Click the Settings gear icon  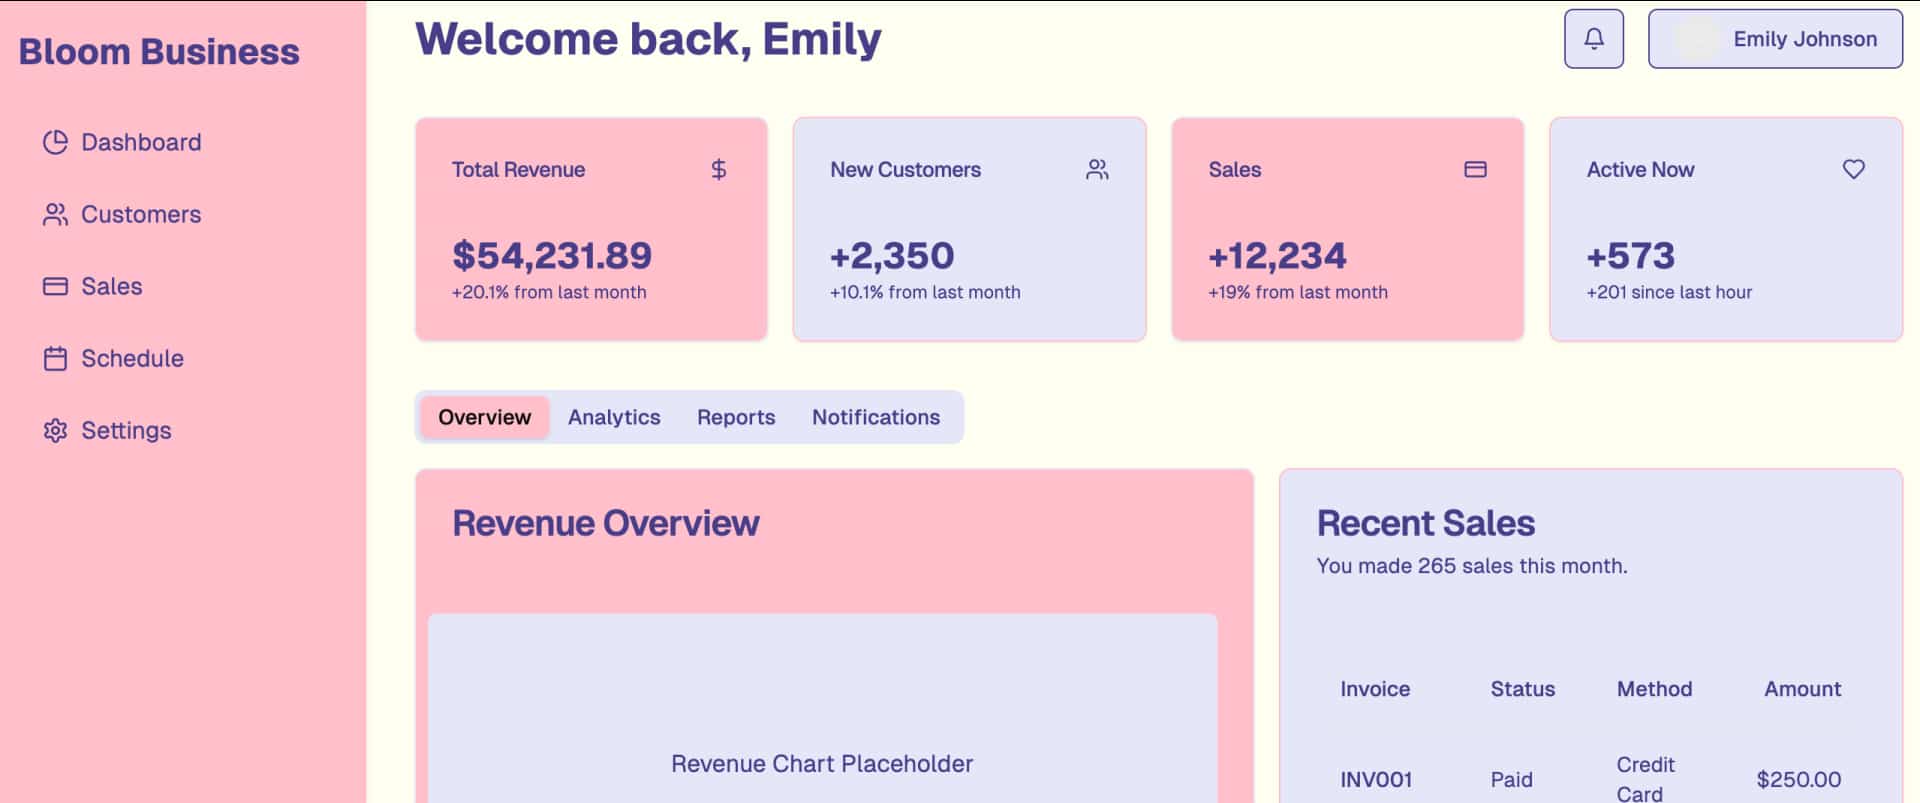coord(55,430)
